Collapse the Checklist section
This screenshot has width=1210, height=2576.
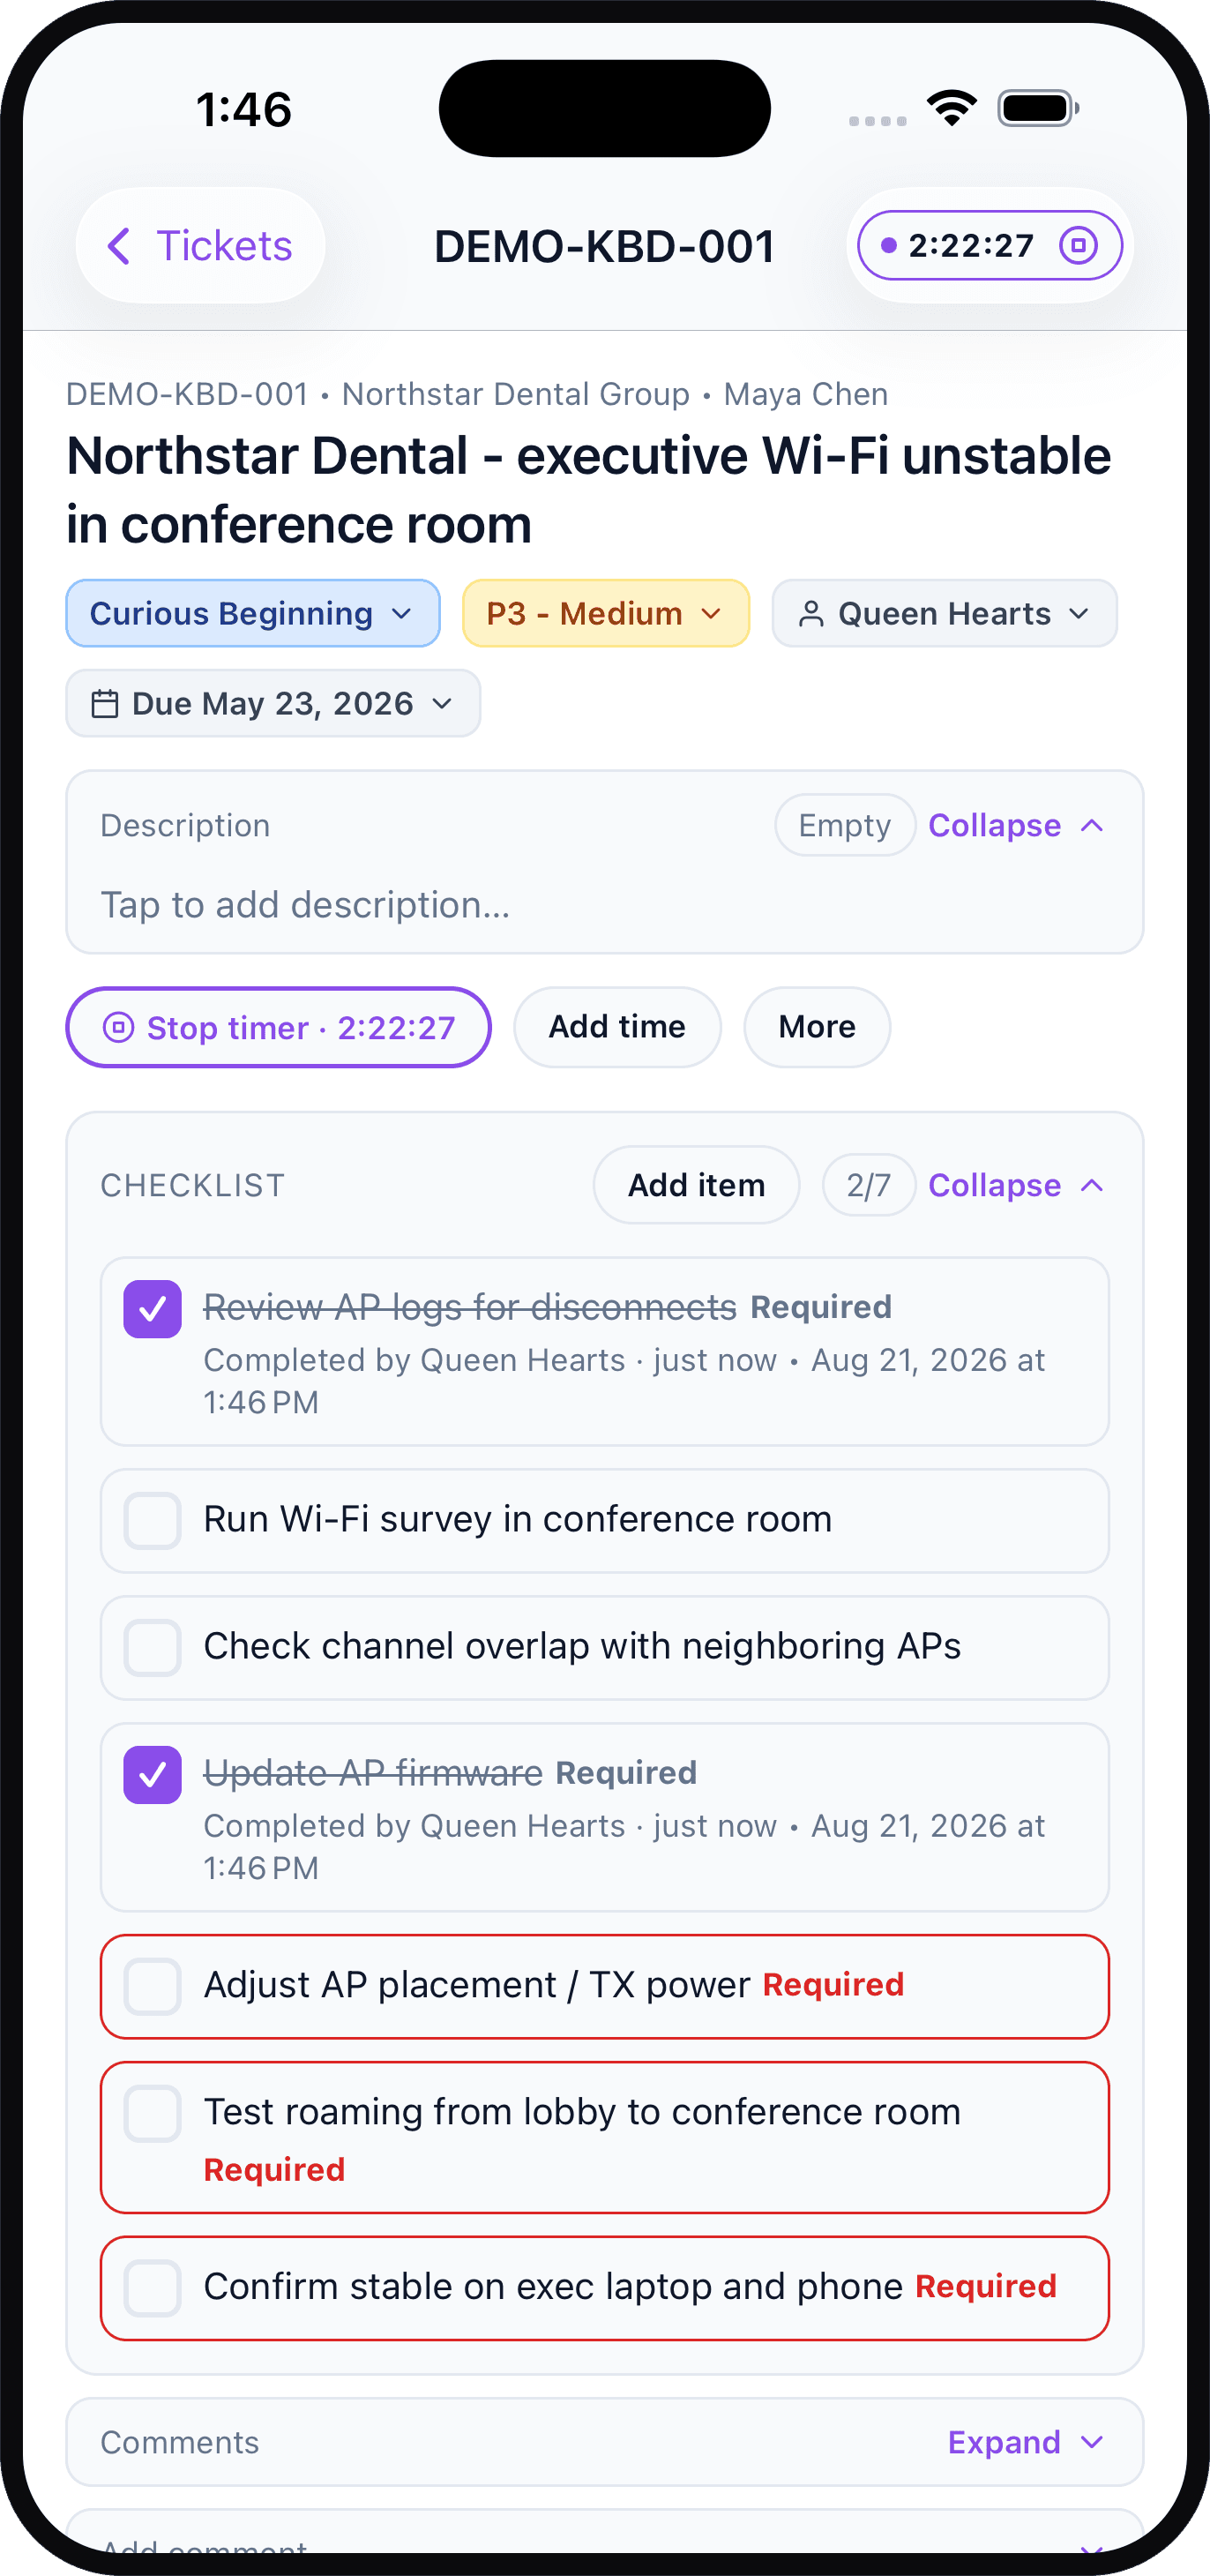(x=1016, y=1185)
